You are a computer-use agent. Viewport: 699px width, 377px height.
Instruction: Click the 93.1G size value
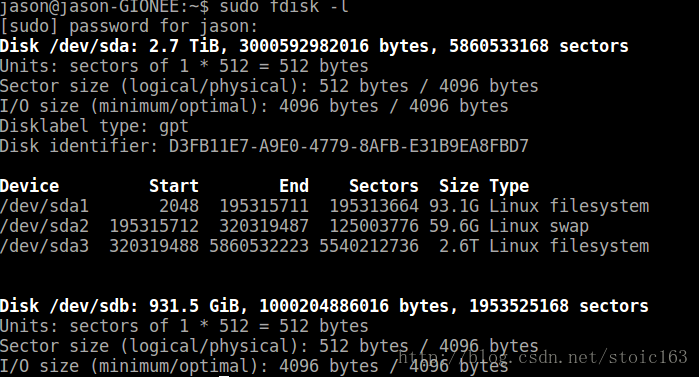[x=454, y=206]
